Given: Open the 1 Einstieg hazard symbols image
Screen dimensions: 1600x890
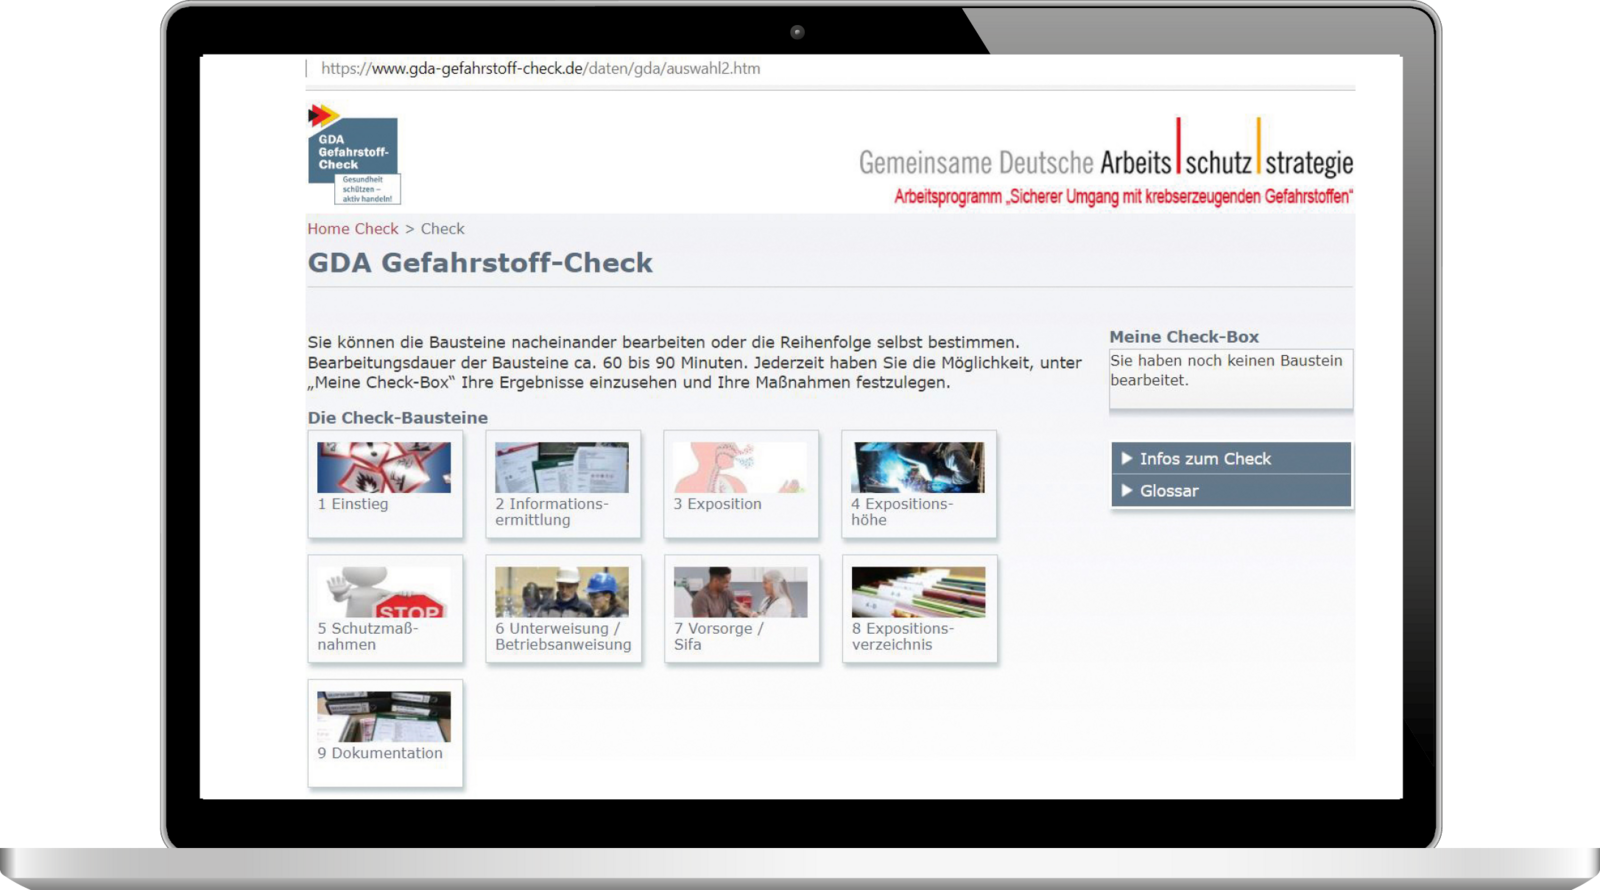Looking at the screenshot, I should pos(384,467).
